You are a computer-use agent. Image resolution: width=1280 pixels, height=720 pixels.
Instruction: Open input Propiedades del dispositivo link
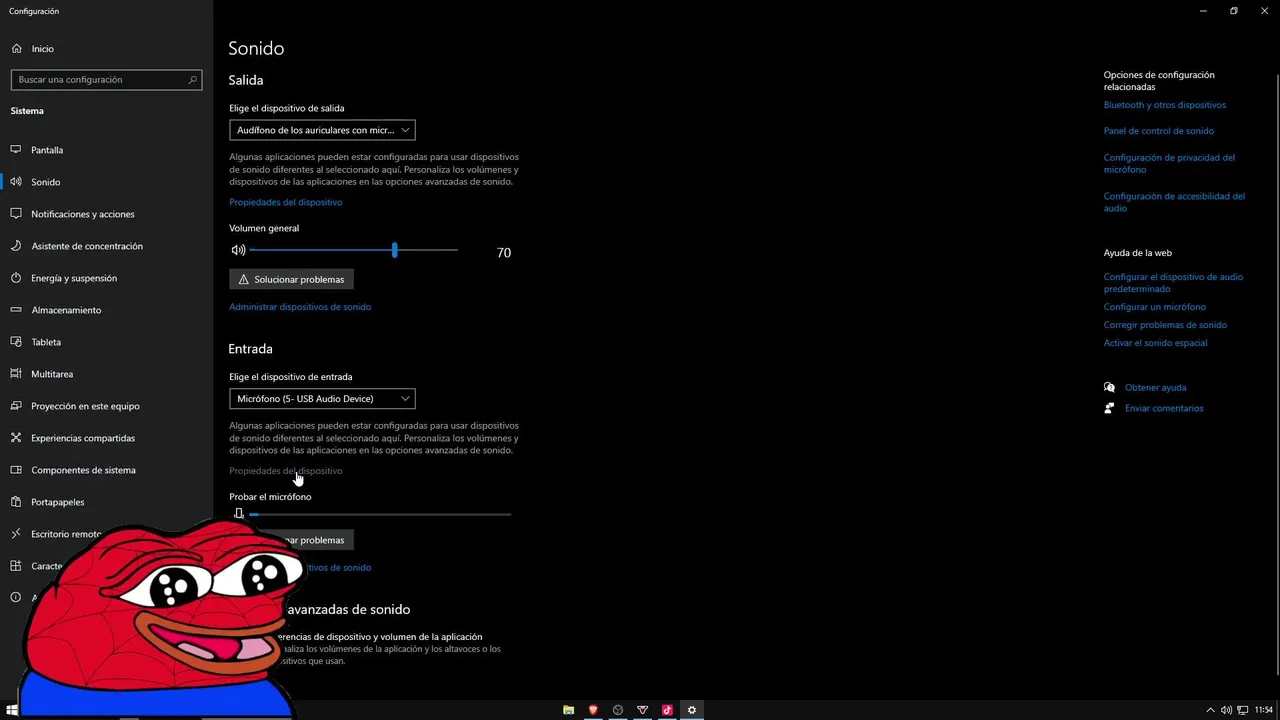pyautogui.click(x=285, y=471)
